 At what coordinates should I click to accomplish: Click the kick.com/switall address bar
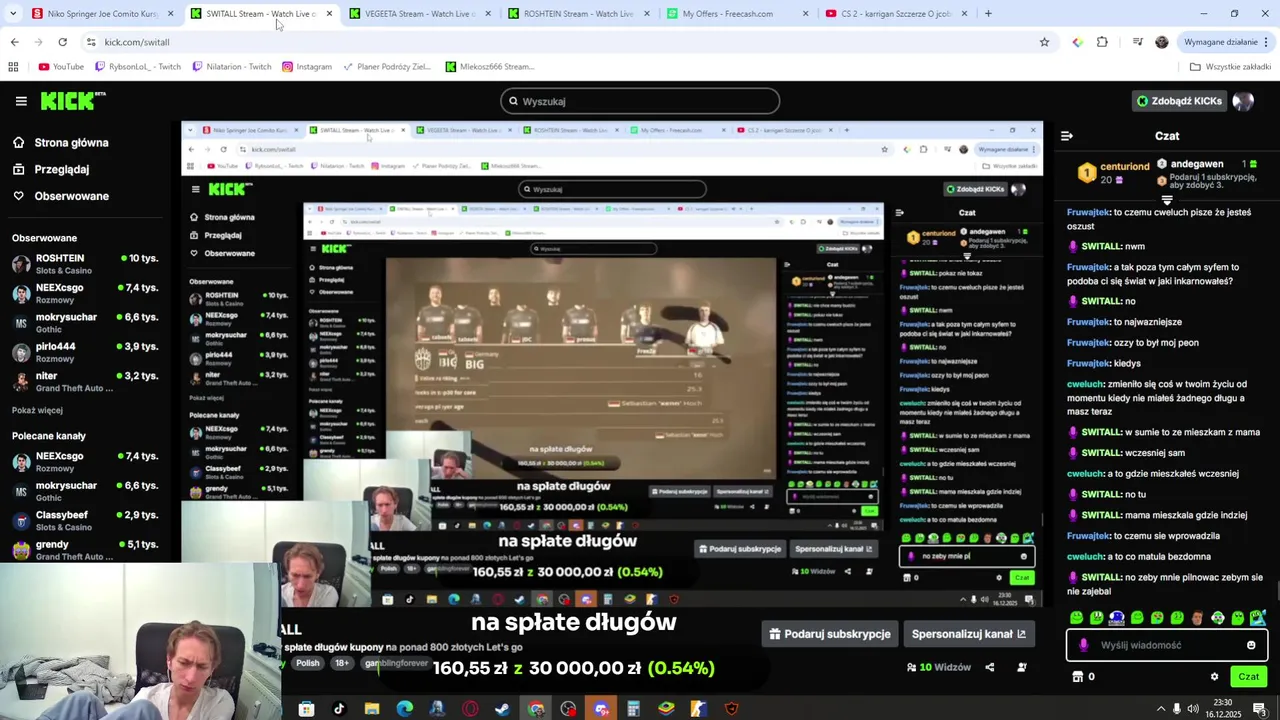(x=560, y=42)
